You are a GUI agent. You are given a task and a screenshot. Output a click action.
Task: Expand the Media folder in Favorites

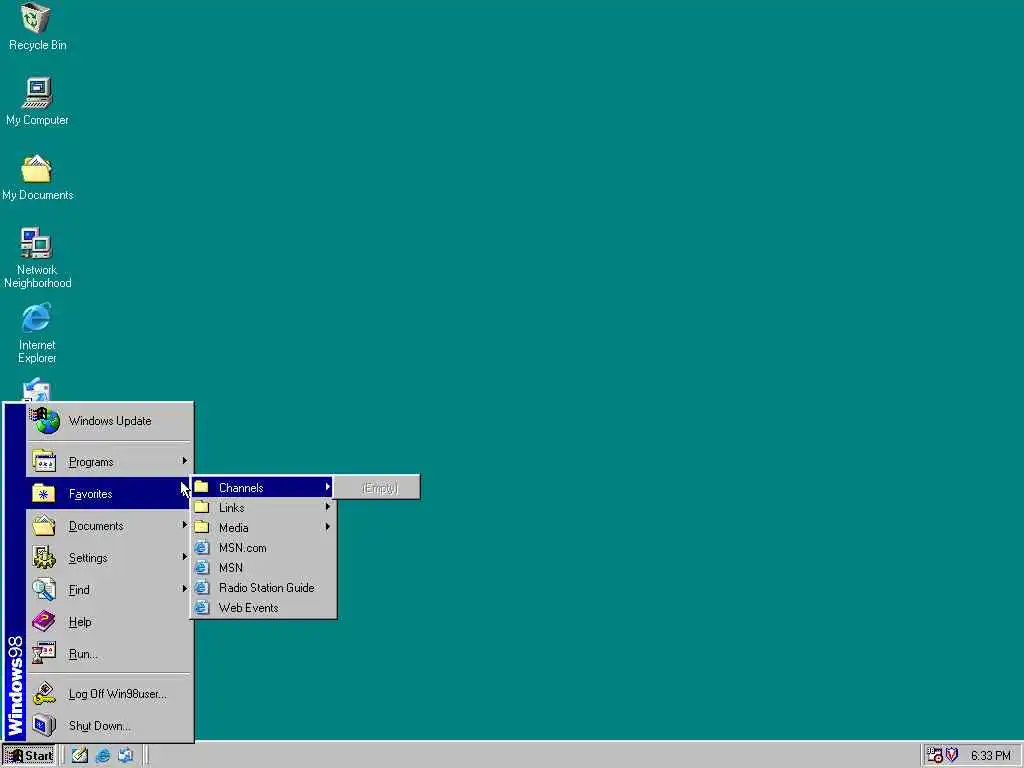pos(263,528)
